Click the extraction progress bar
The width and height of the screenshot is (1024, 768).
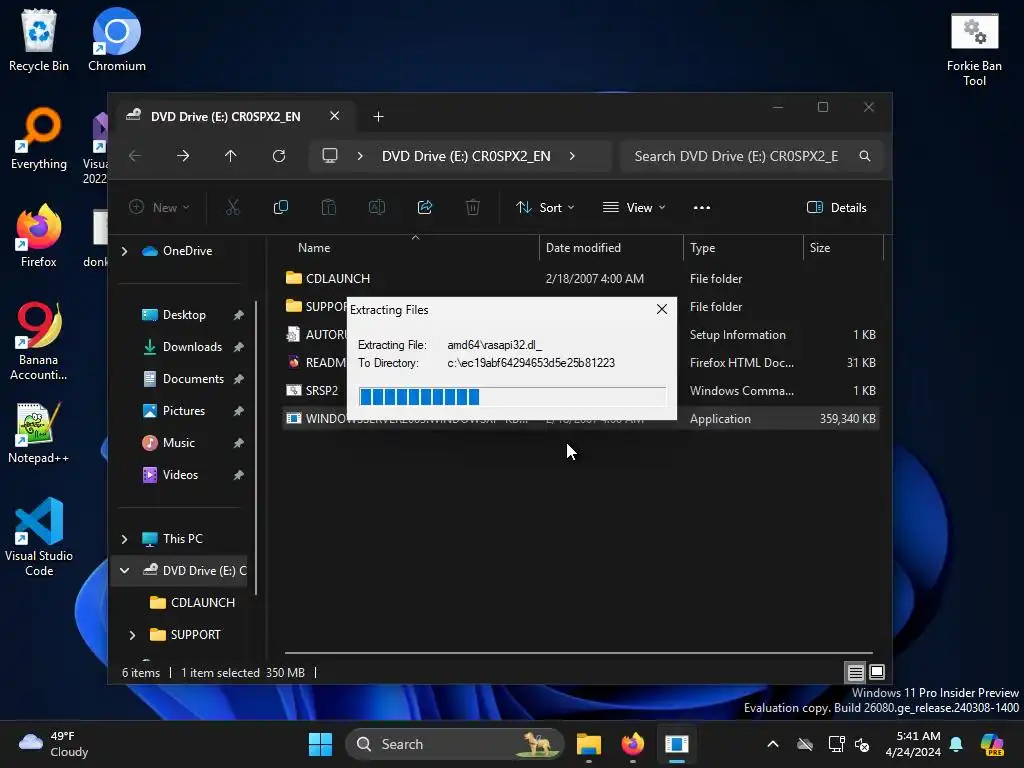[x=512, y=396]
